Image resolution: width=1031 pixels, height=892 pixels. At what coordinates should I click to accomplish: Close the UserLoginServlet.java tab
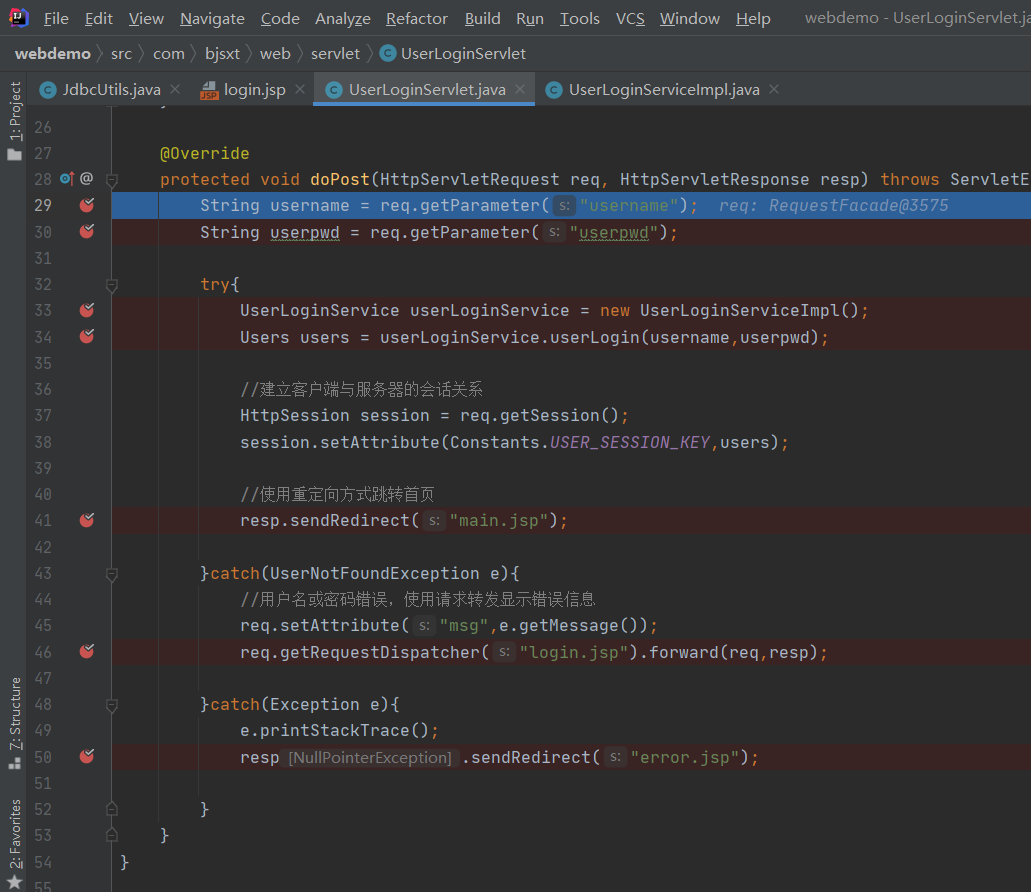(520, 89)
